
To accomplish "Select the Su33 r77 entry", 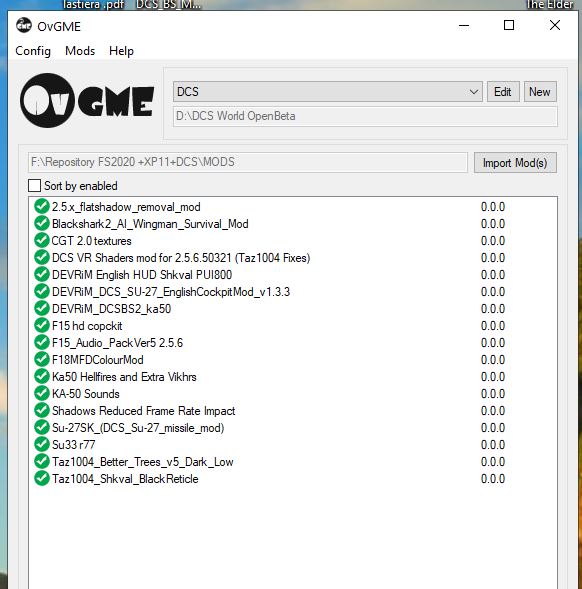I will tap(74, 445).
